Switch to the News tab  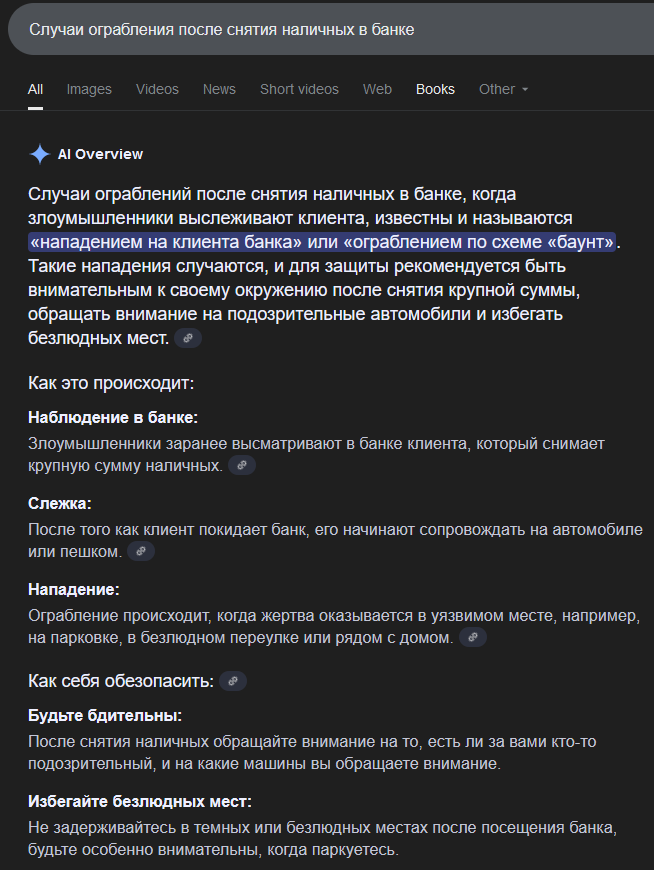(219, 89)
